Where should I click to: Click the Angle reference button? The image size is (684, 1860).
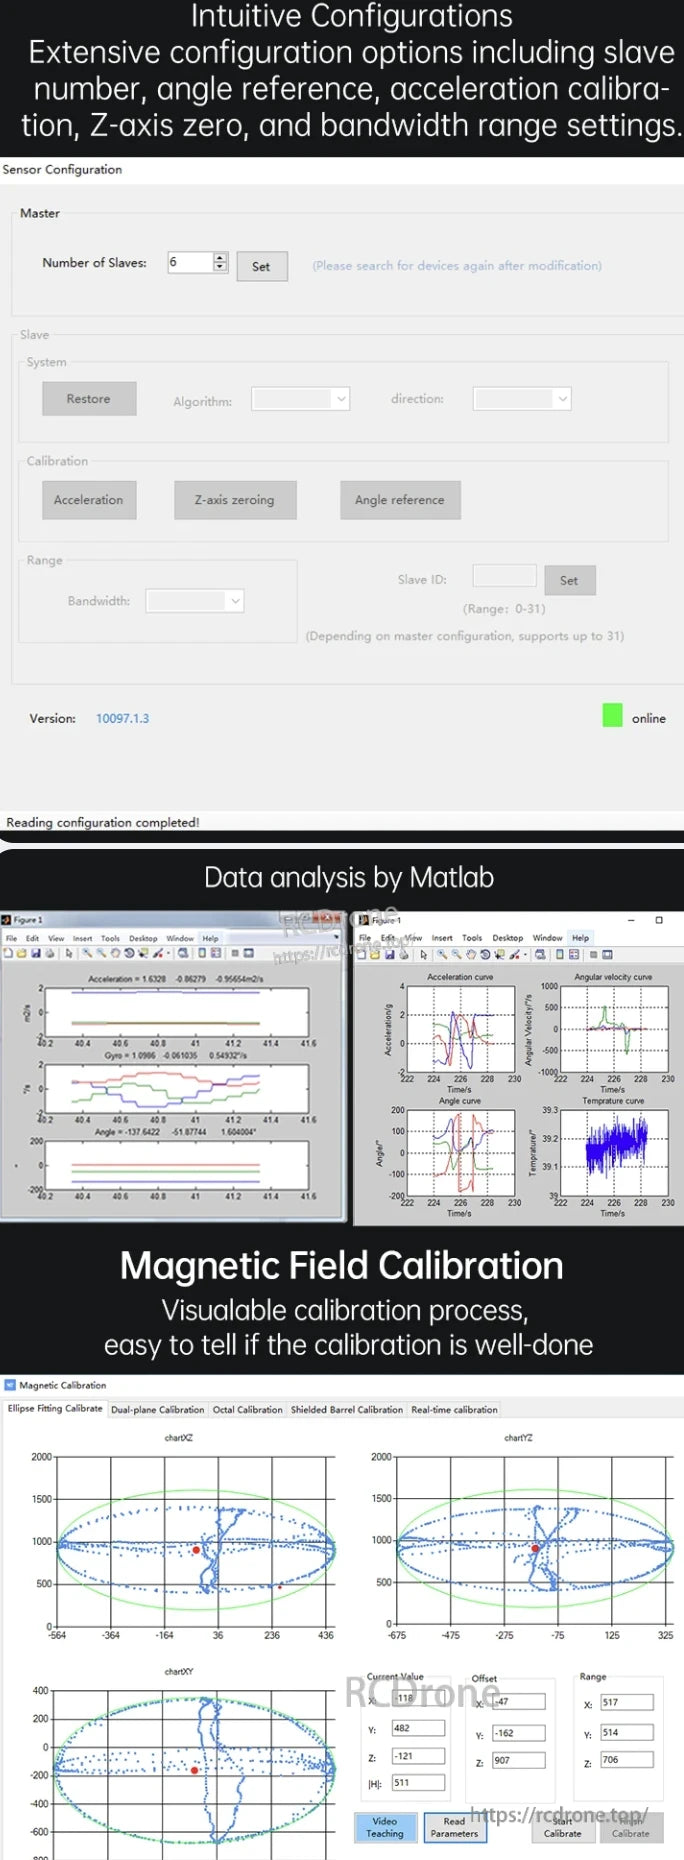(x=400, y=500)
